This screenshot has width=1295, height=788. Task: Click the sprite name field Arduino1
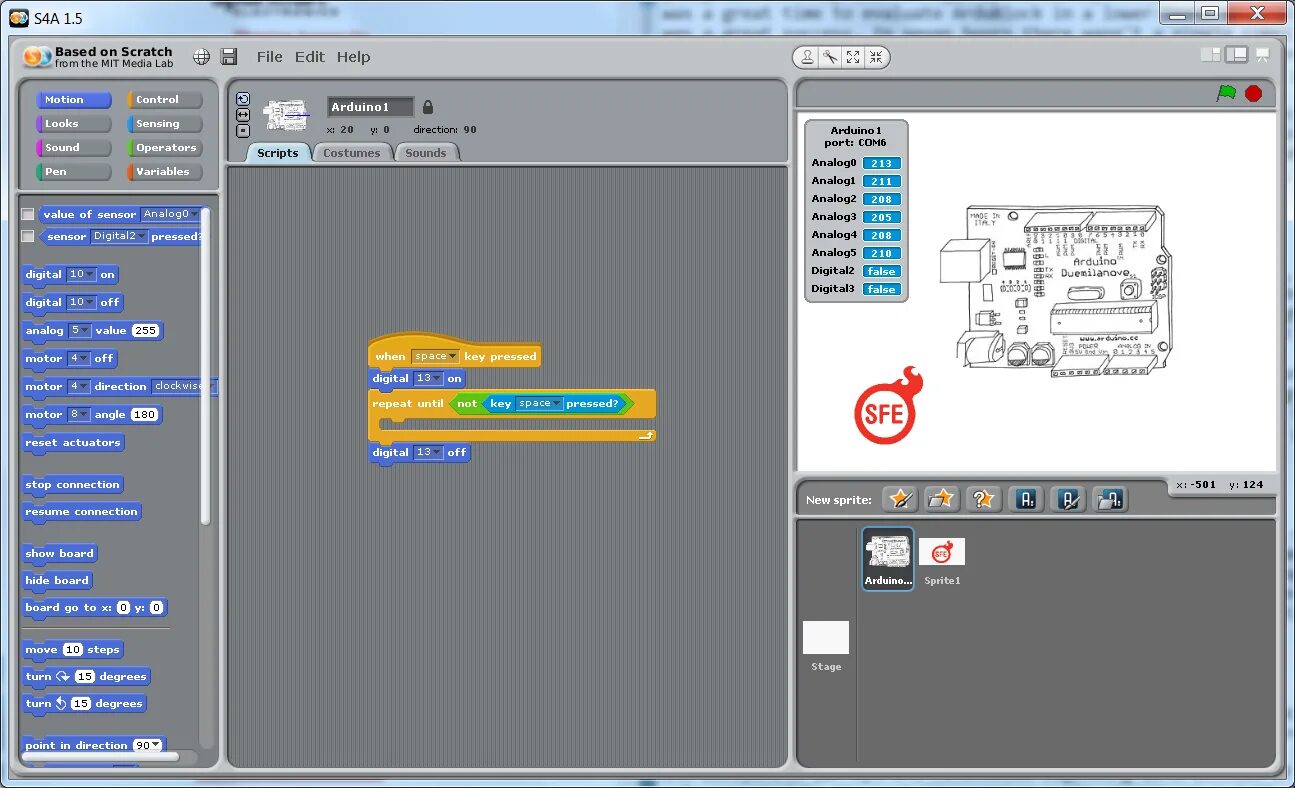[x=370, y=107]
